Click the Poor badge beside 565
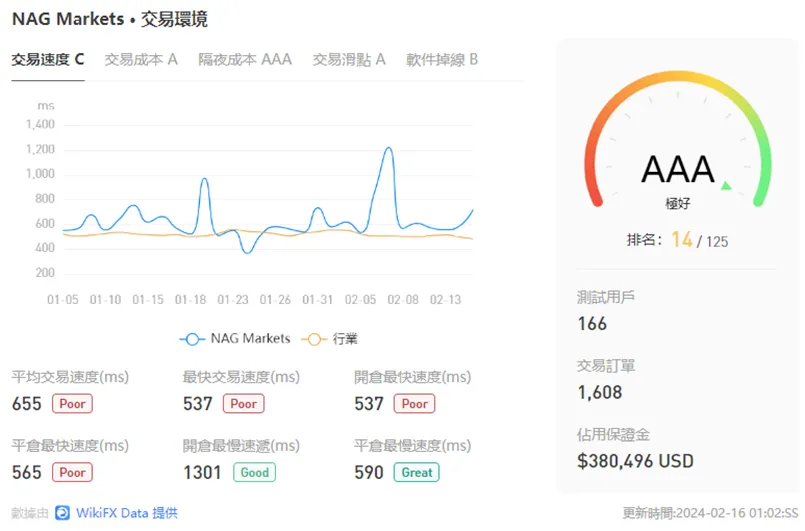The width and height of the screenshot is (805, 531). click(x=72, y=472)
